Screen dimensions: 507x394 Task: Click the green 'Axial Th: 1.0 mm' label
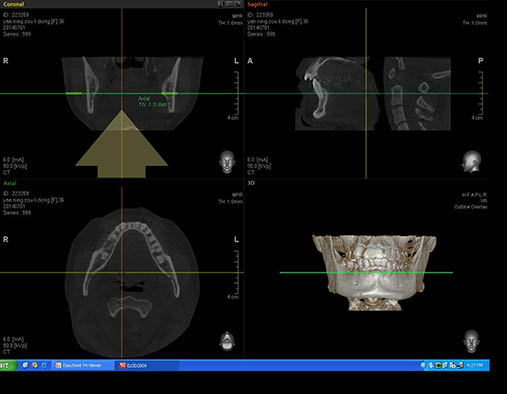point(152,102)
